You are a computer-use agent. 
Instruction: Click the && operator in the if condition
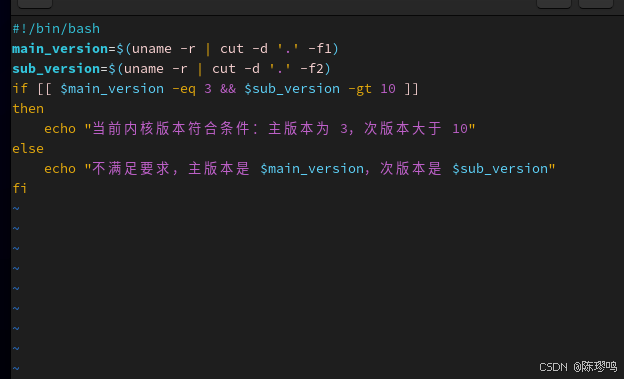pyautogui.click(x=228, y=88)
